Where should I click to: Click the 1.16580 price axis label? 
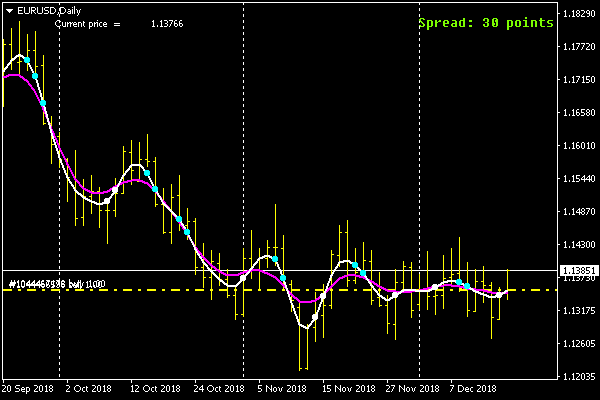579,113
